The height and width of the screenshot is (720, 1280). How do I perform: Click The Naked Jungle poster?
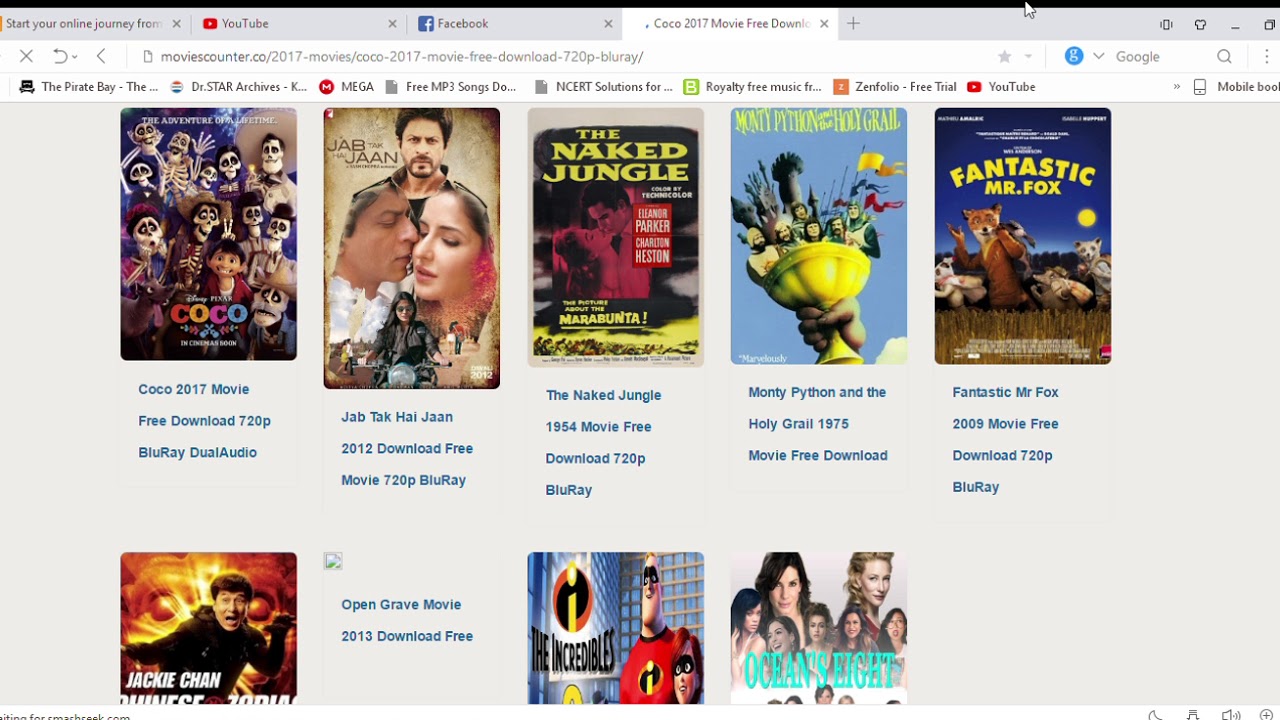616,237
